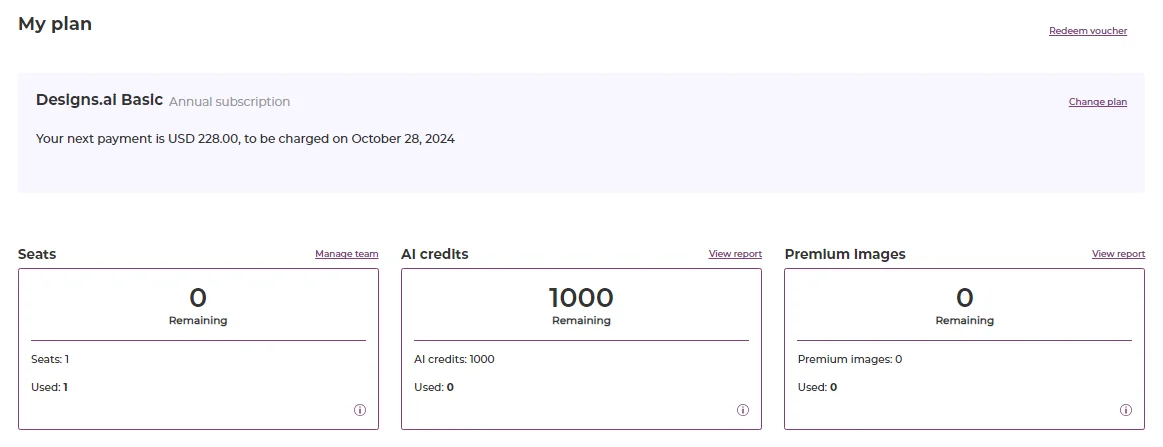The height and width of the screenshot is (447, 1163).
Task: Click the Seats: 1 line
Action: pos(50,360)
